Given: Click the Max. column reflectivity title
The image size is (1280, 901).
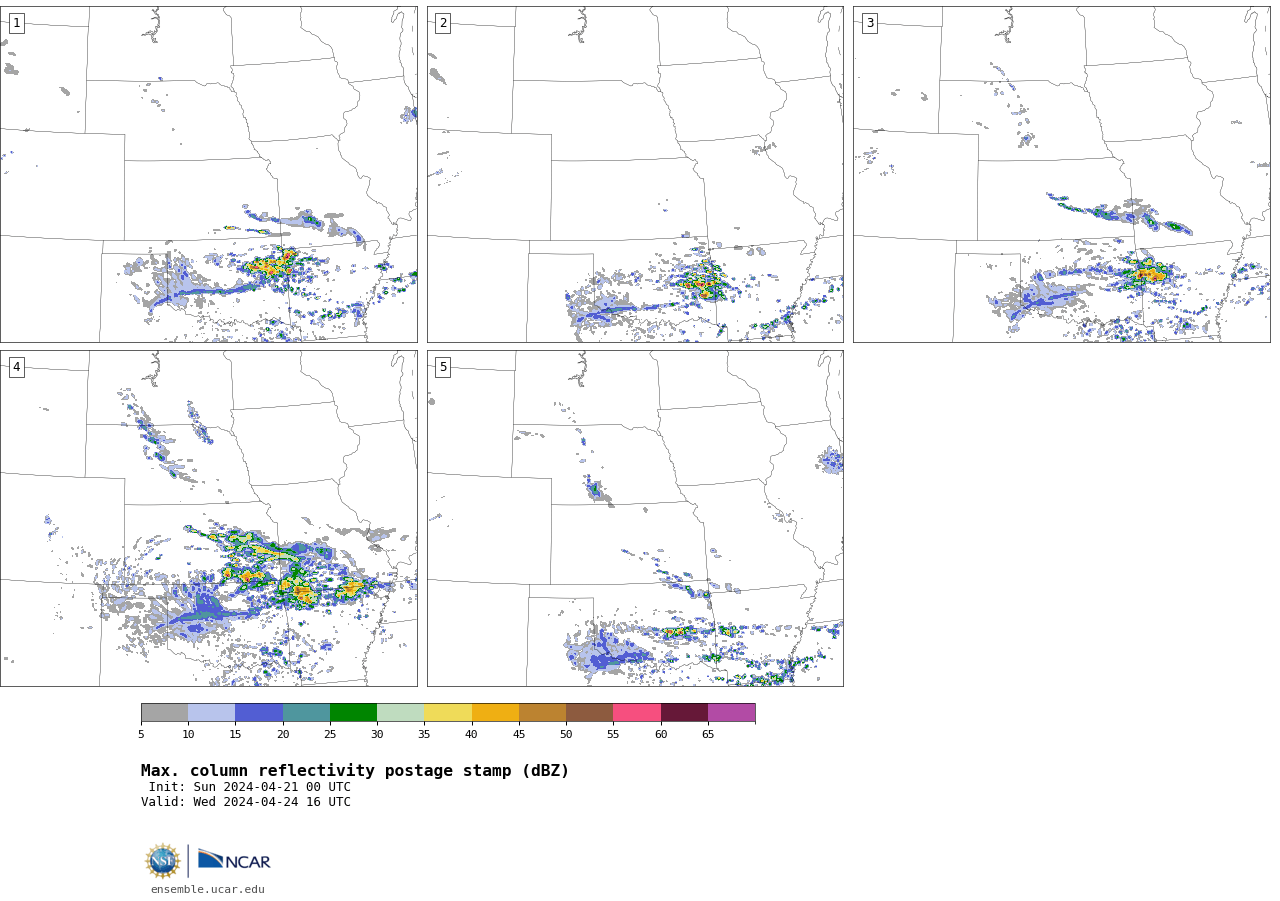Looking at the screenshot, I should [x=355, y=771].
